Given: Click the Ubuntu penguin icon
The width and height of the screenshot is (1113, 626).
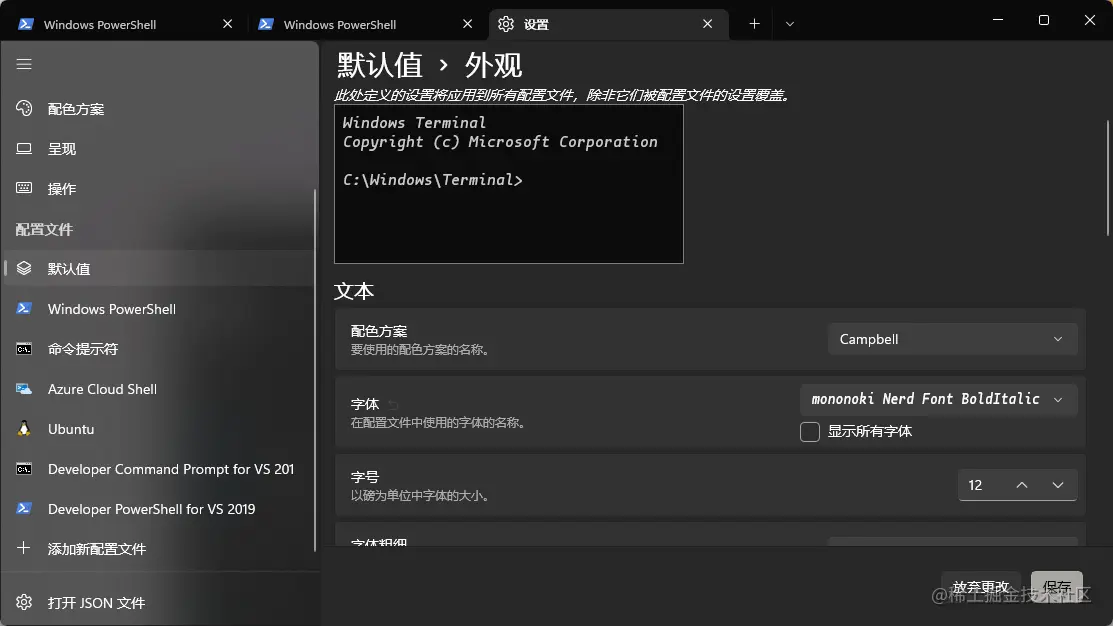Looking at the screenshot, I should coord(24,429).
